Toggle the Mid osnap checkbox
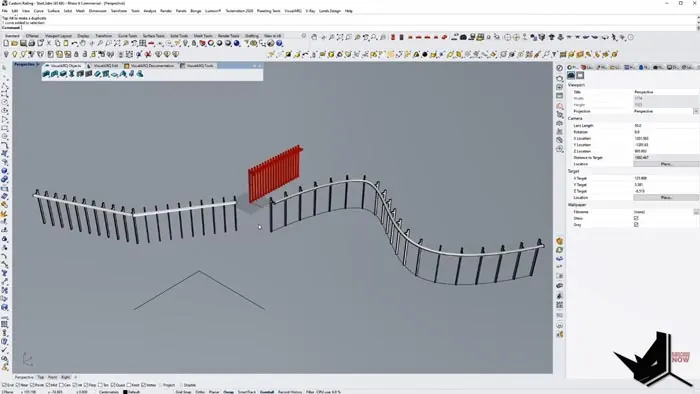This screenshot has height=394, width=700. coord(48,385)
